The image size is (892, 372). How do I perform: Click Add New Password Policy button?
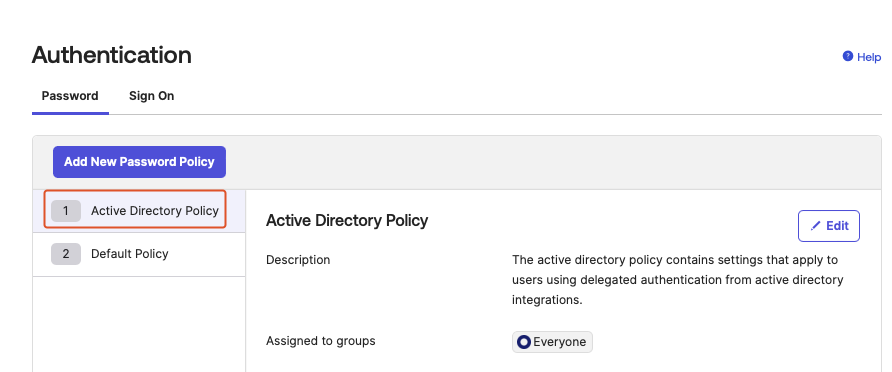click(x=139, y=162)
